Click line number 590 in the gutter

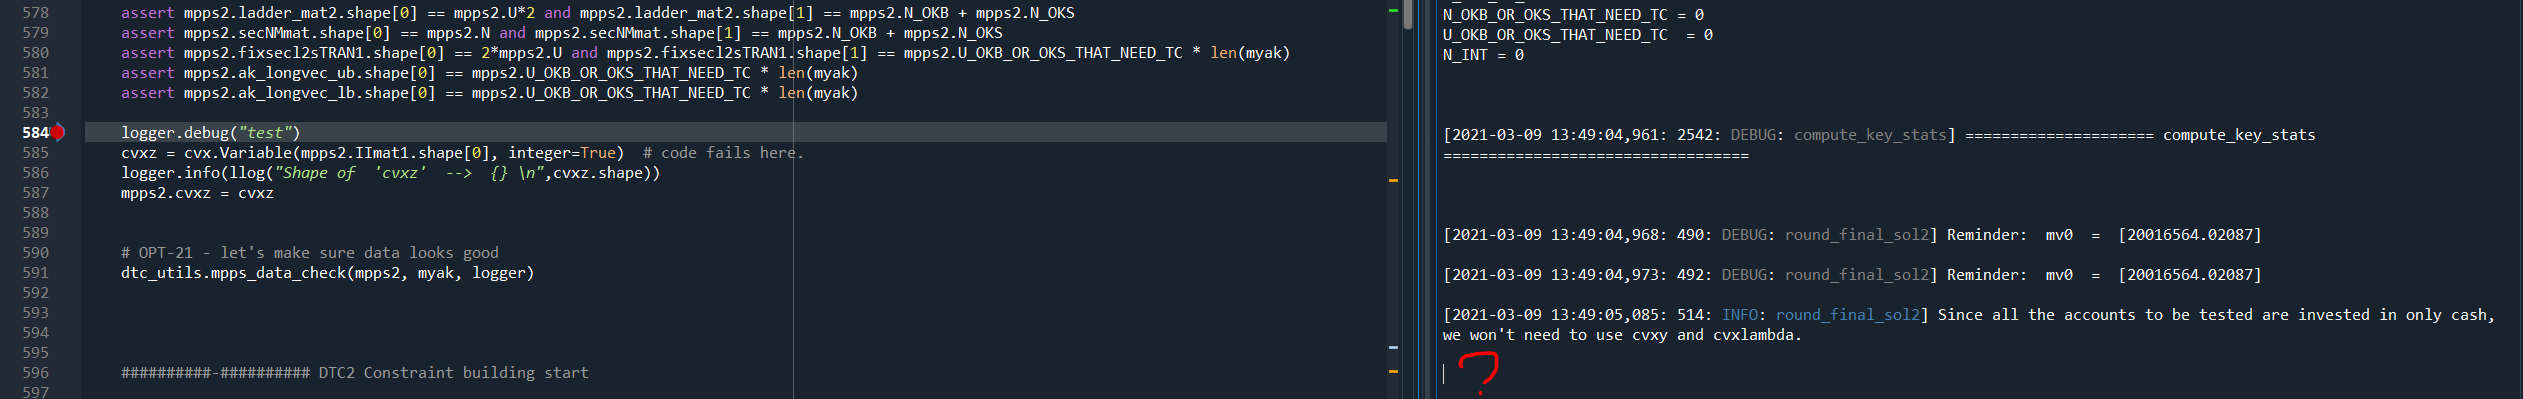35,253
